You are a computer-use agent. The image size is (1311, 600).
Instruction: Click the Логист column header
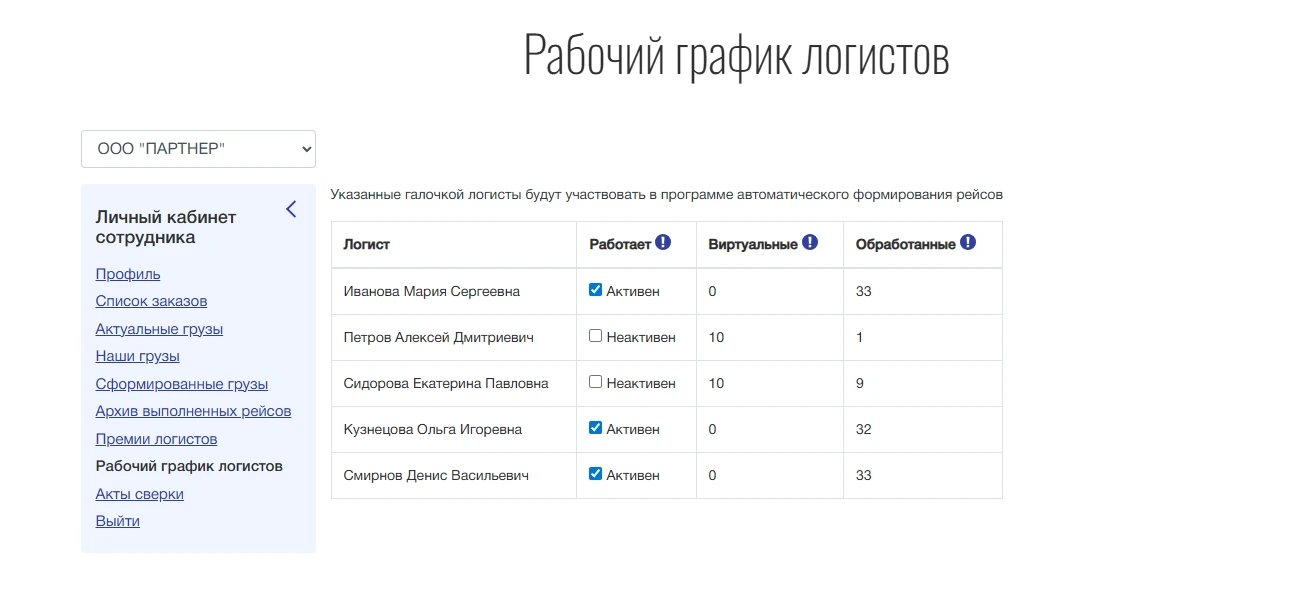(x=367, y=244)
